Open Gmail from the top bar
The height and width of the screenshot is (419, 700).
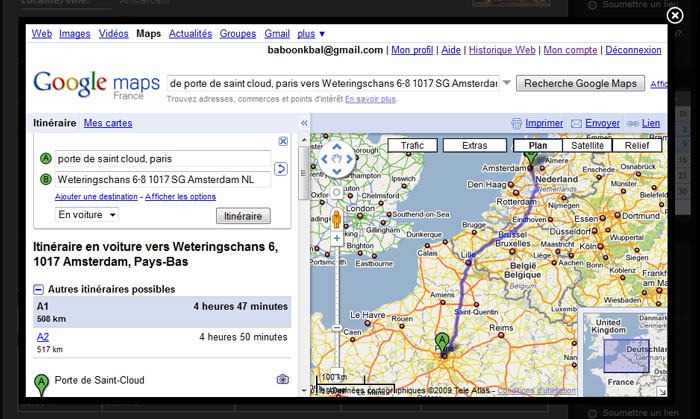click(x=277, y=33)
